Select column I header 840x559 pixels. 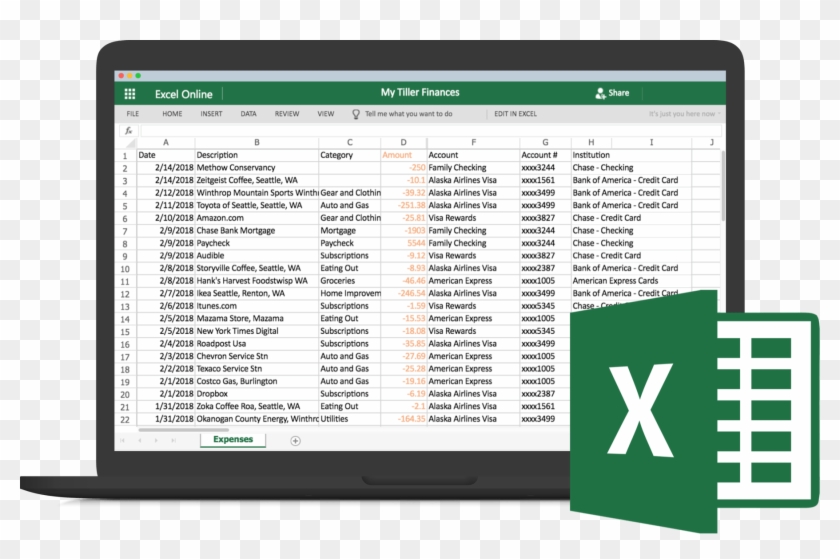click(651, 143)
